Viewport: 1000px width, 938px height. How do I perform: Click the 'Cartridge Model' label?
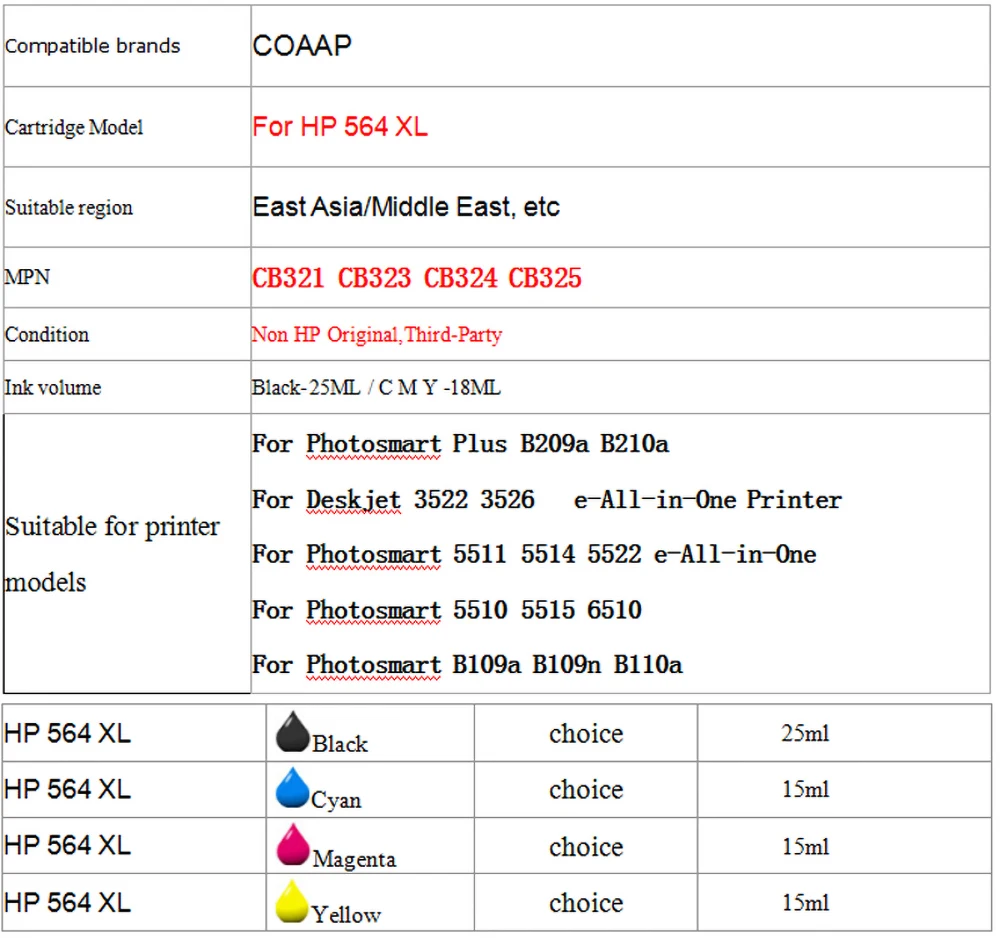click(x=74, y=127)
